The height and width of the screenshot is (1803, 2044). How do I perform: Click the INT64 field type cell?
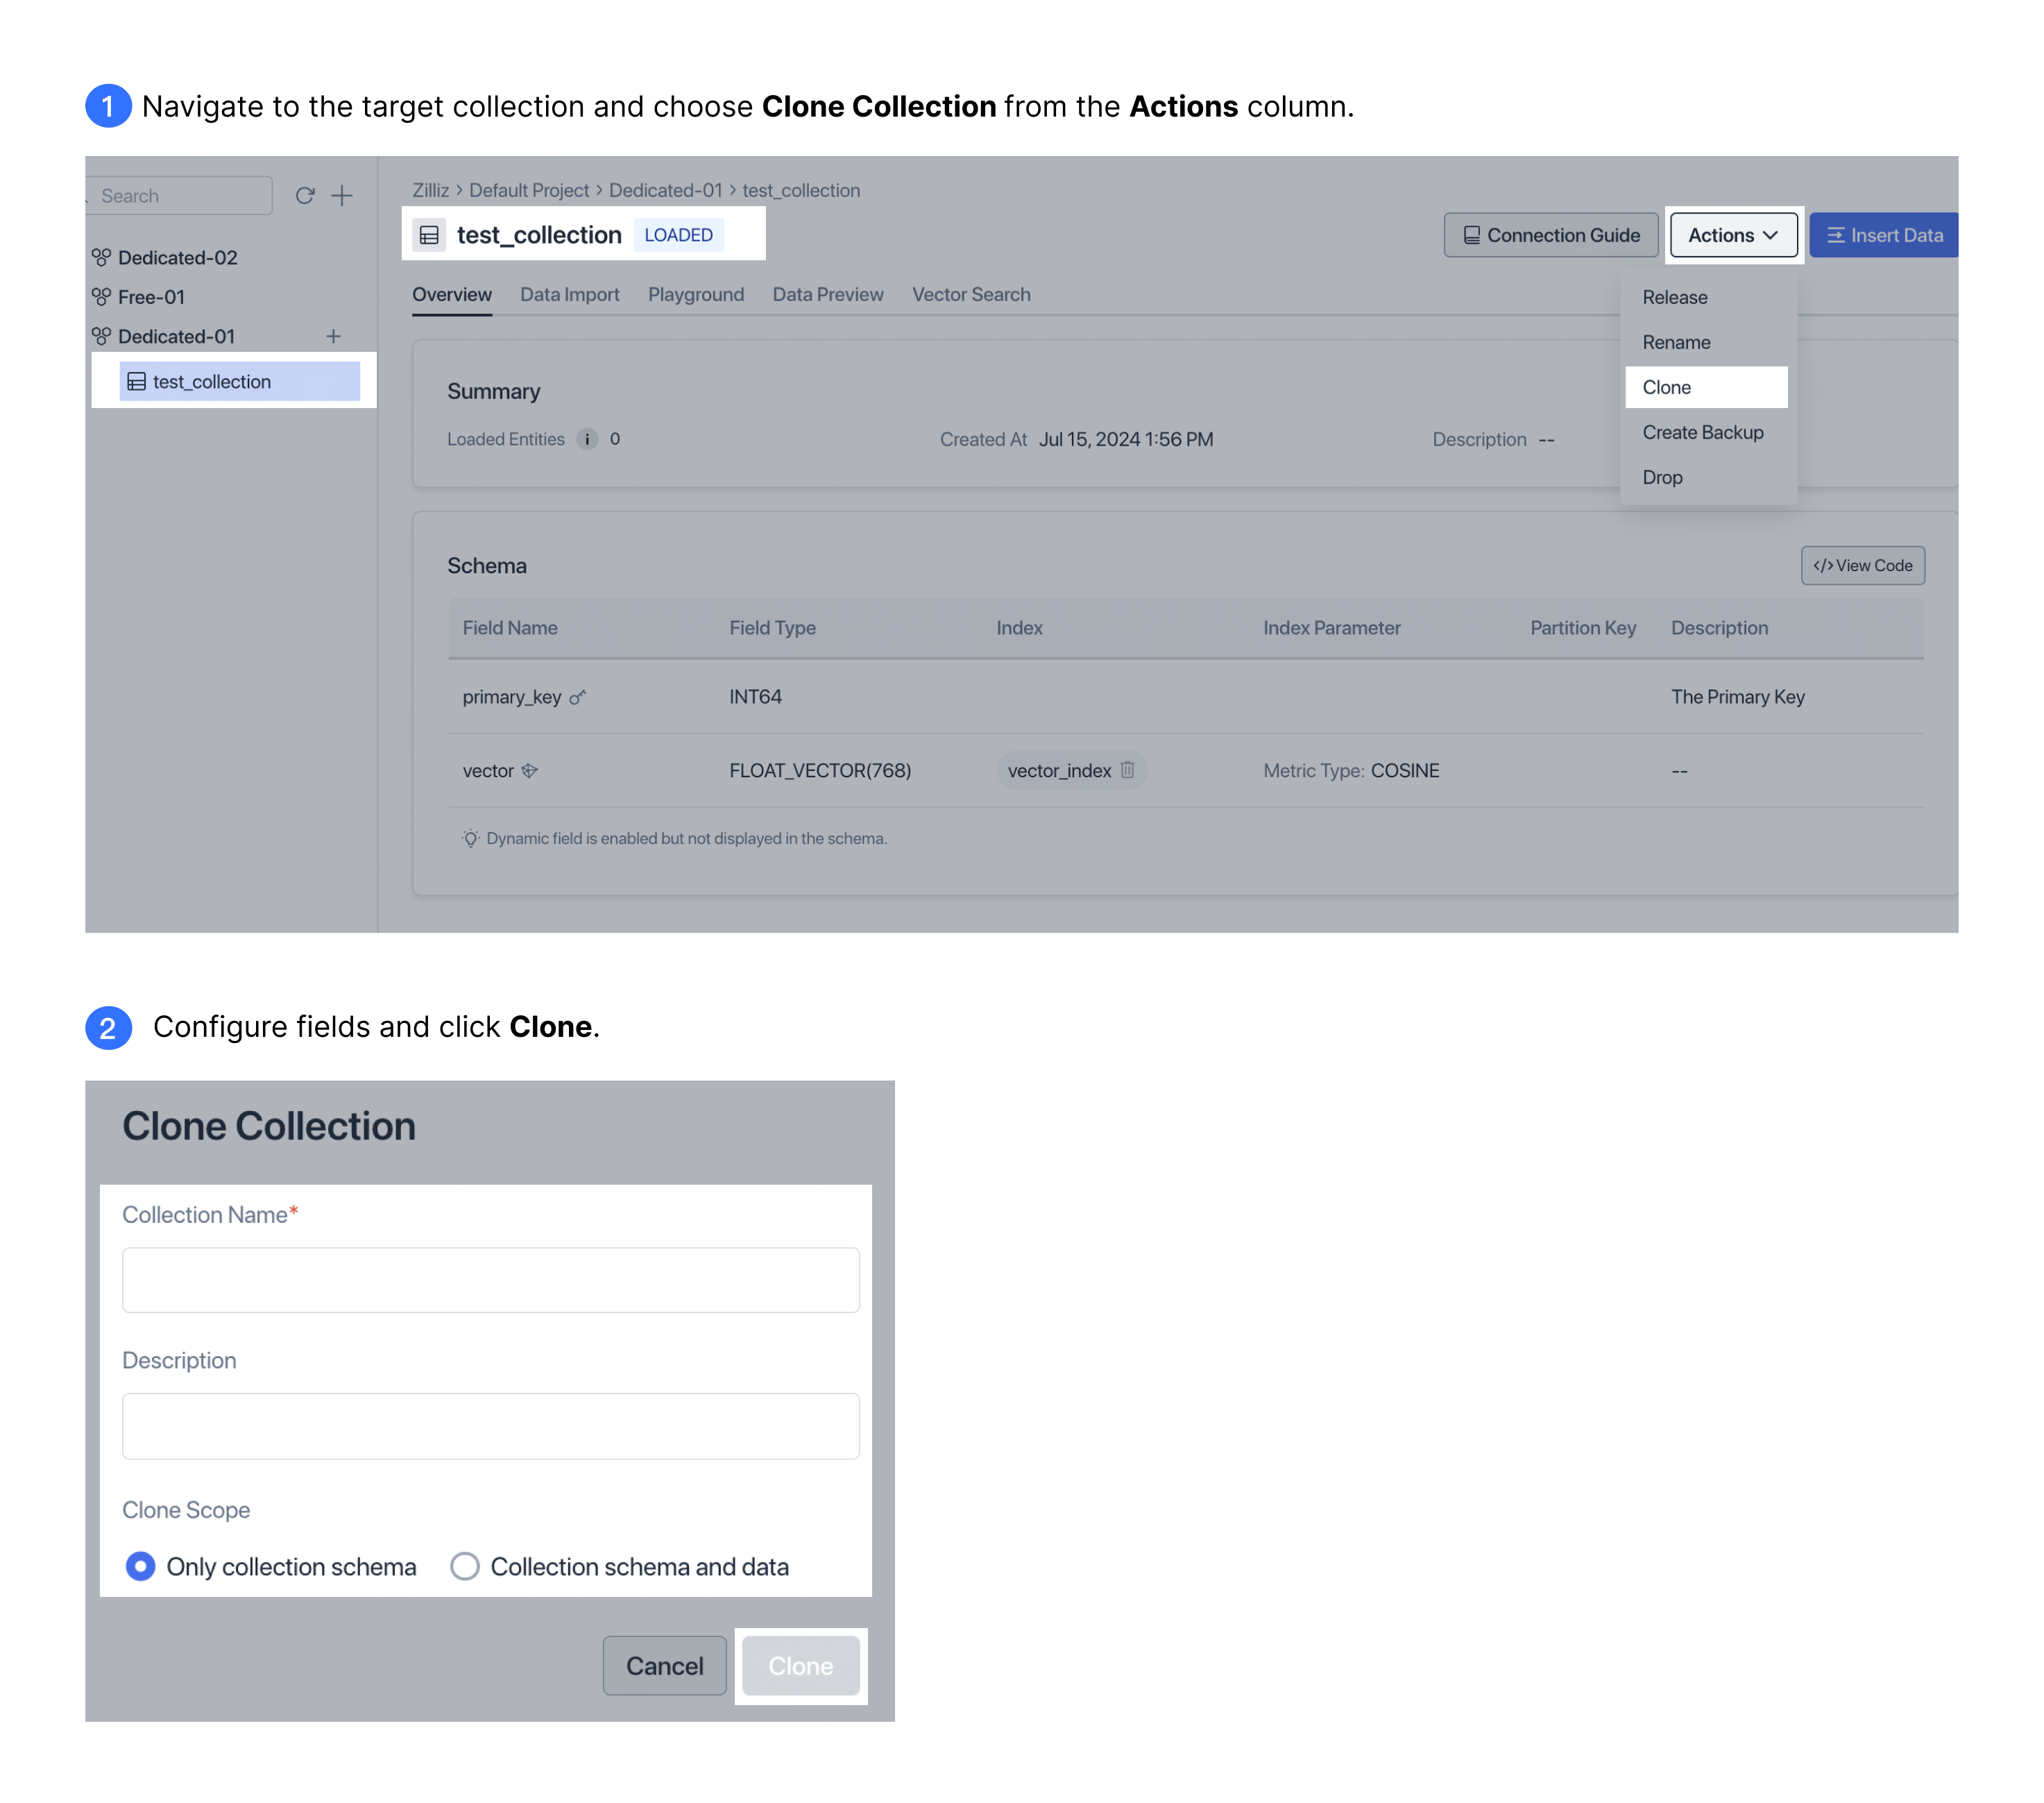(755, 697)
